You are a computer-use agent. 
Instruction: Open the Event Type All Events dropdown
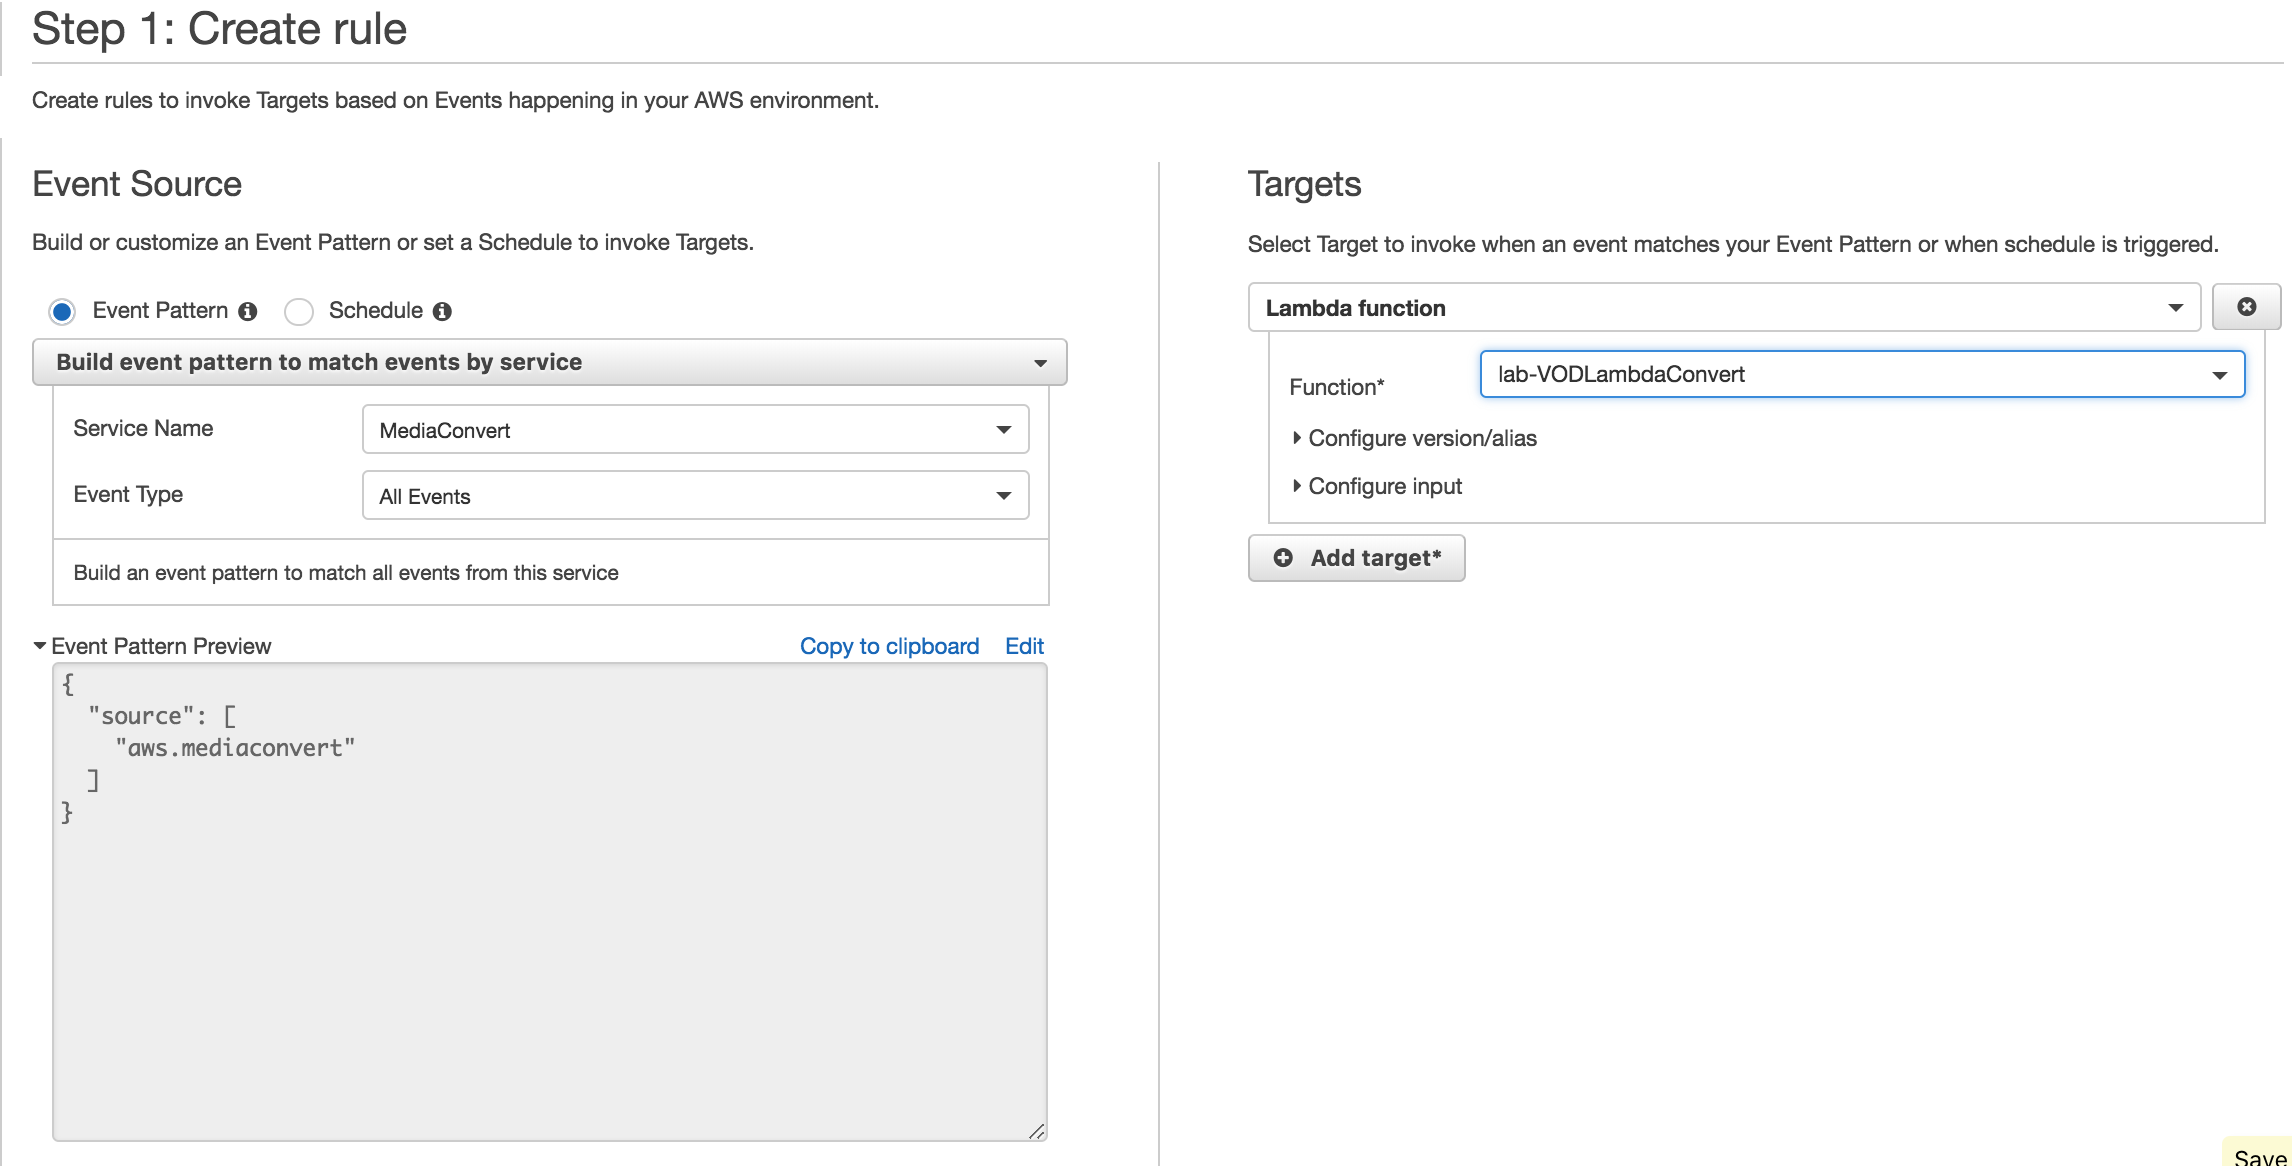(695, 496)
